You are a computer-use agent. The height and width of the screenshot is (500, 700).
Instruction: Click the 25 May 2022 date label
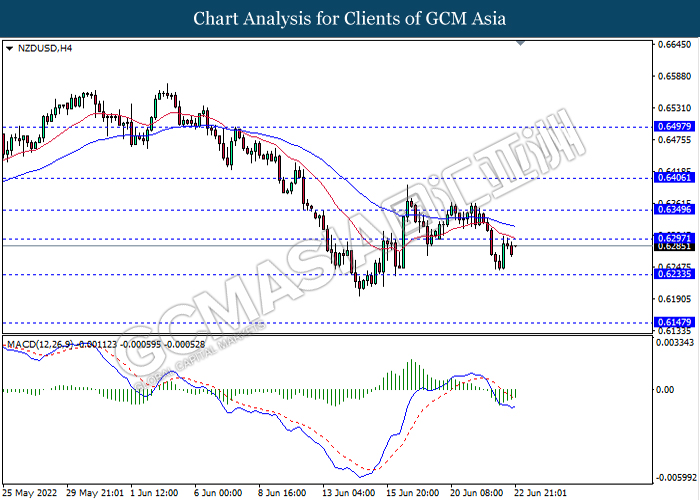[30, 493]
